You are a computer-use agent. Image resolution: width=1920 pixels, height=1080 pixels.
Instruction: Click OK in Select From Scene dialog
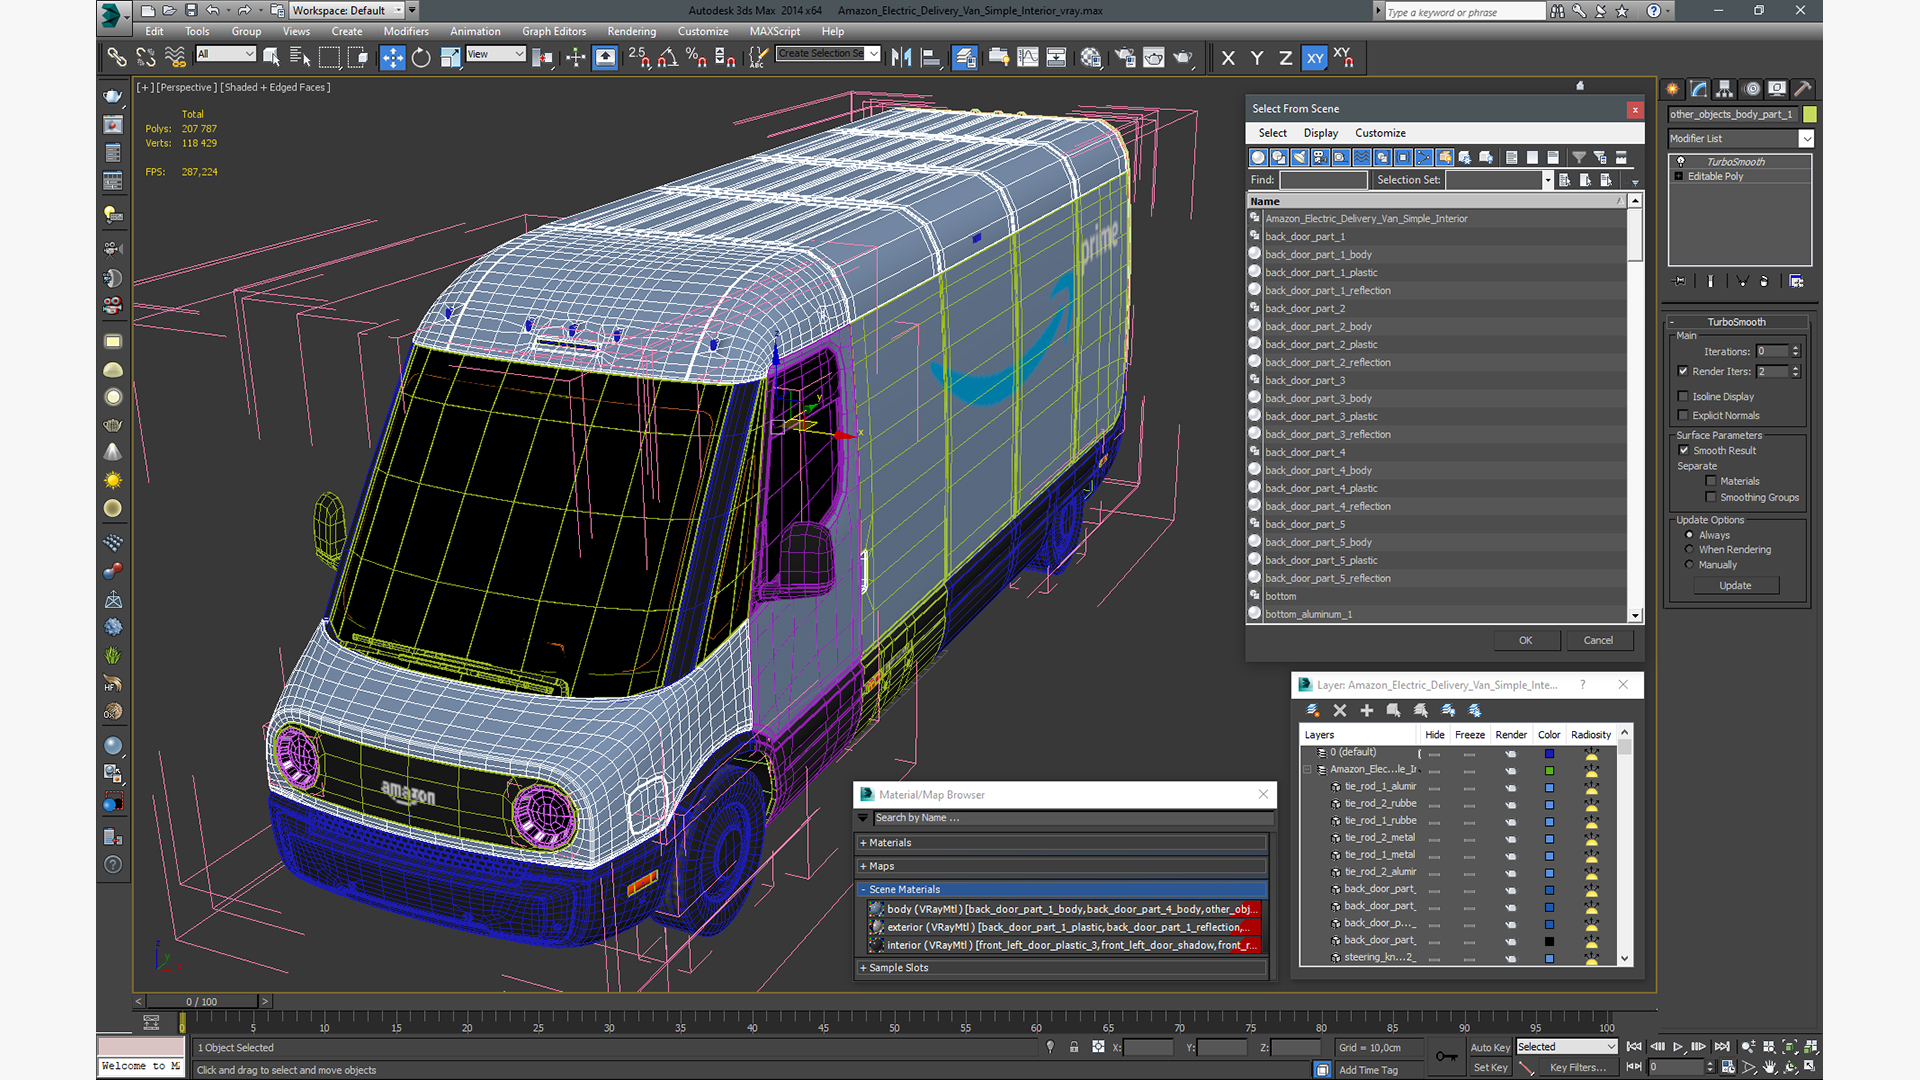point(1526,640)
